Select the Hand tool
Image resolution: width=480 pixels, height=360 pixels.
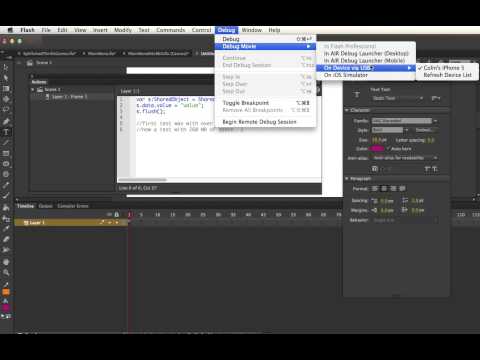[x=6, y=262]
